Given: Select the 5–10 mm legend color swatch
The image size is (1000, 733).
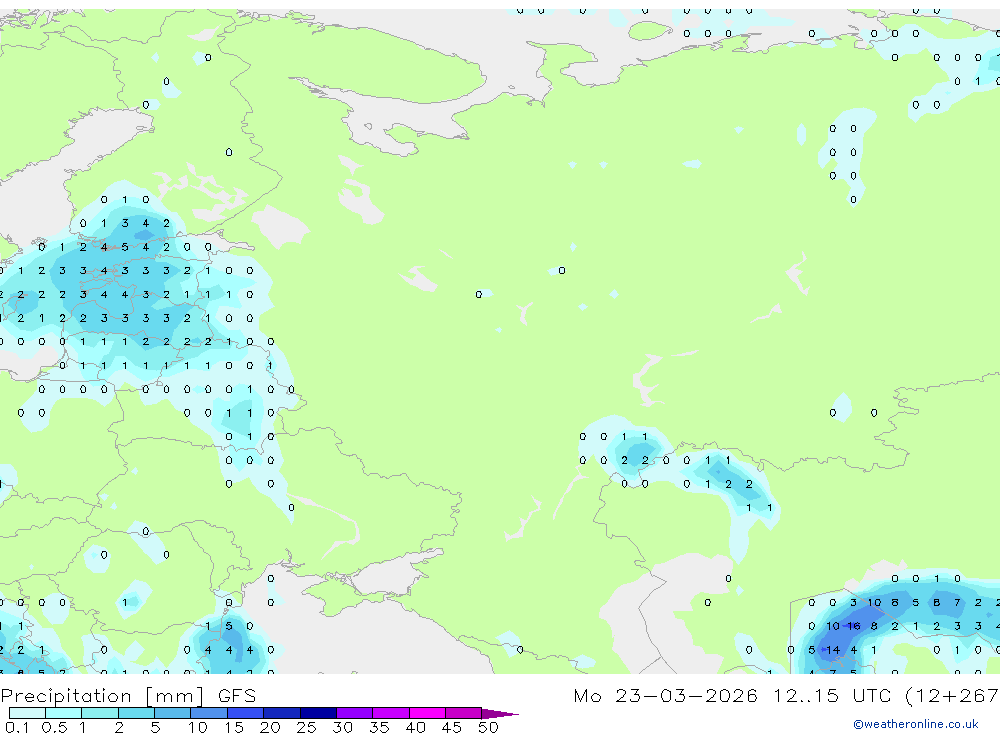Looking at the screenshot, I should 173,713.
